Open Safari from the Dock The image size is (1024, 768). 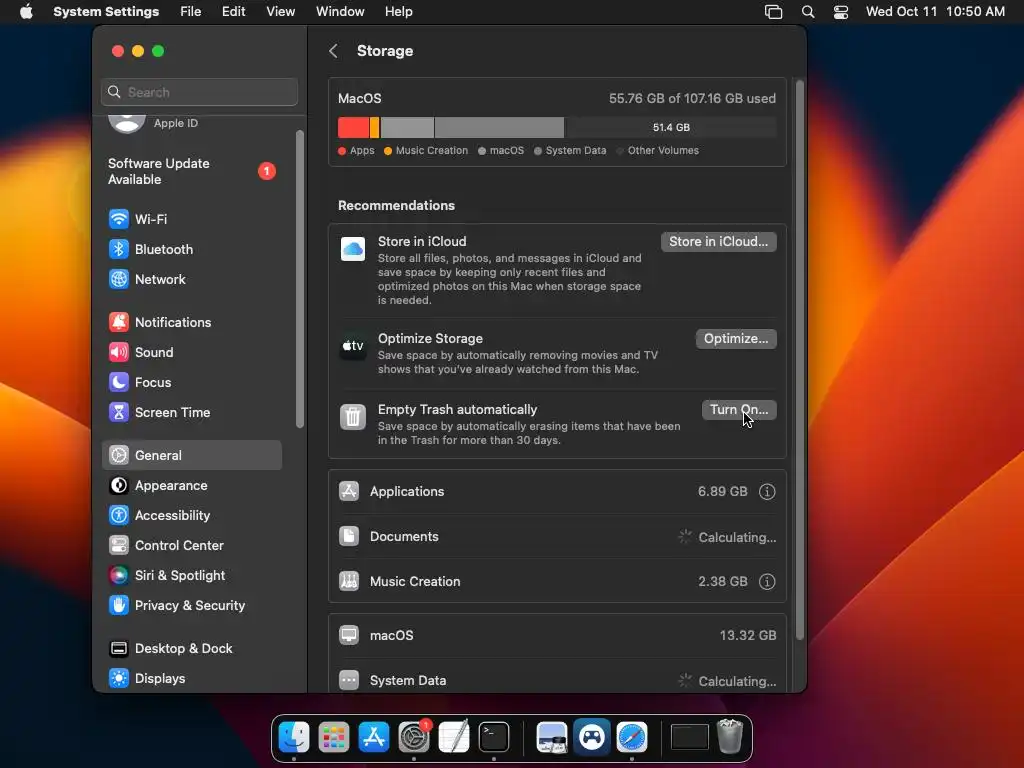click(x=632, y=738)
